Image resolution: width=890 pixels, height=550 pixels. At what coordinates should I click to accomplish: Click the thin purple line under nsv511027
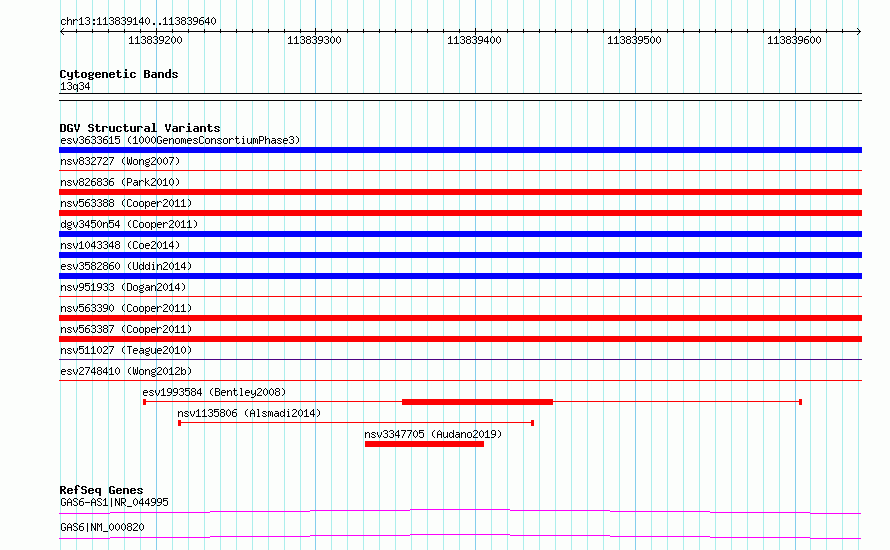coord(460,359)
